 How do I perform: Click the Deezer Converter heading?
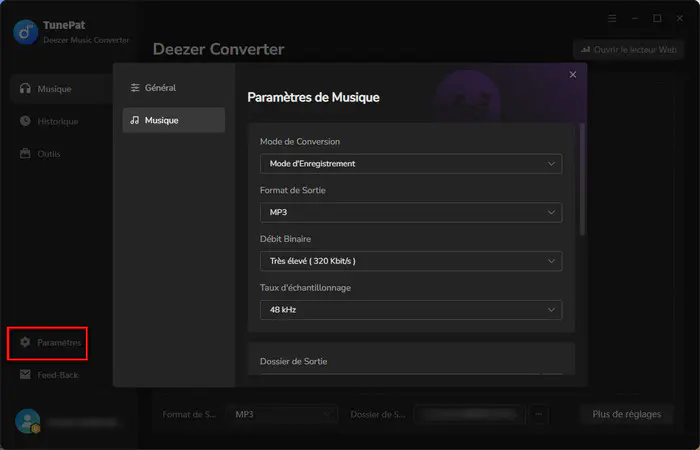[x=218, y=49]
